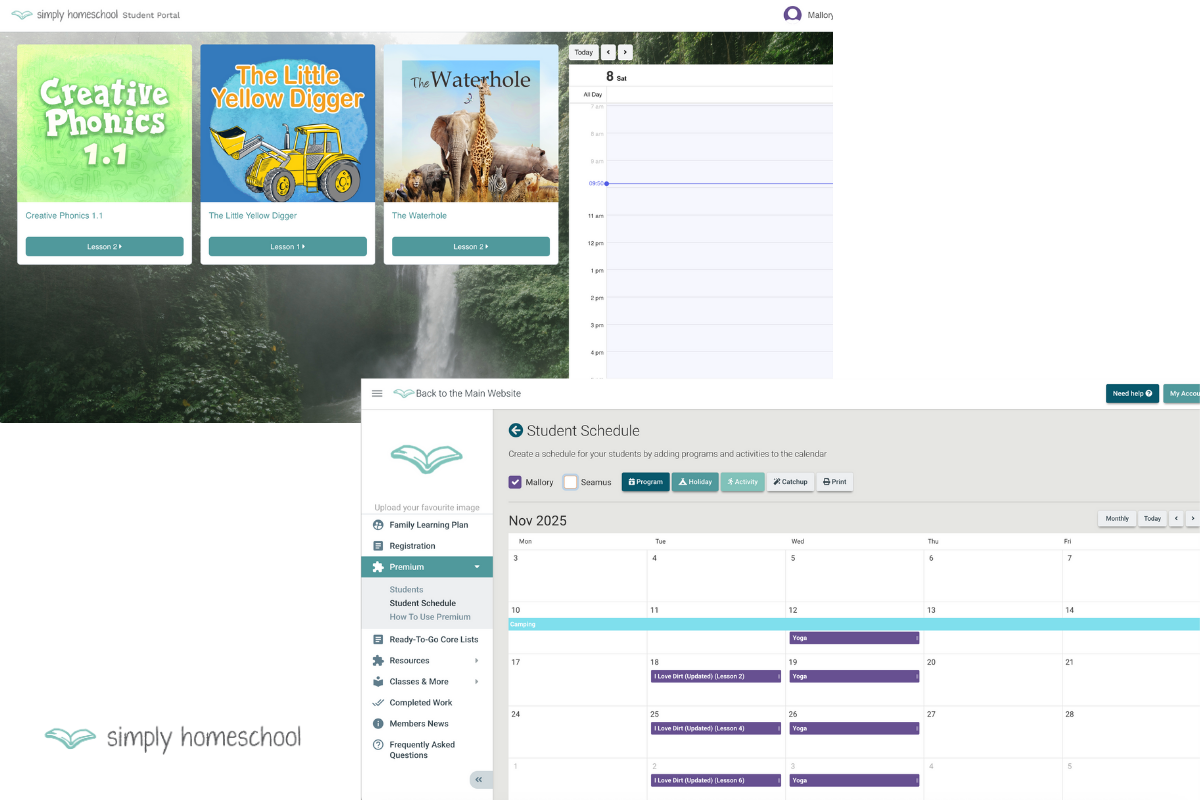This screenshot has width=1200, height=800.
Task: Click the Holiday button
Action: (694, 482)
